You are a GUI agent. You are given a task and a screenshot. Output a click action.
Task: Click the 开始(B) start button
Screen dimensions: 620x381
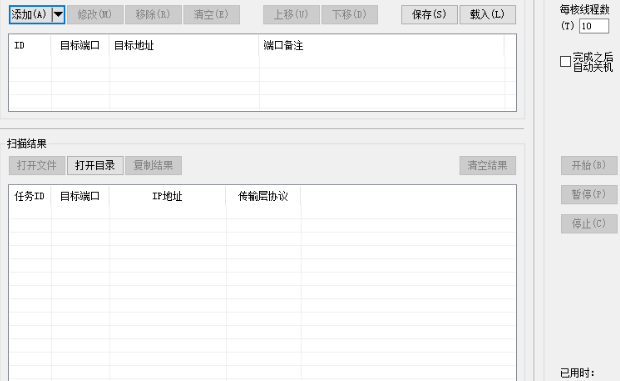coord(589,165)
